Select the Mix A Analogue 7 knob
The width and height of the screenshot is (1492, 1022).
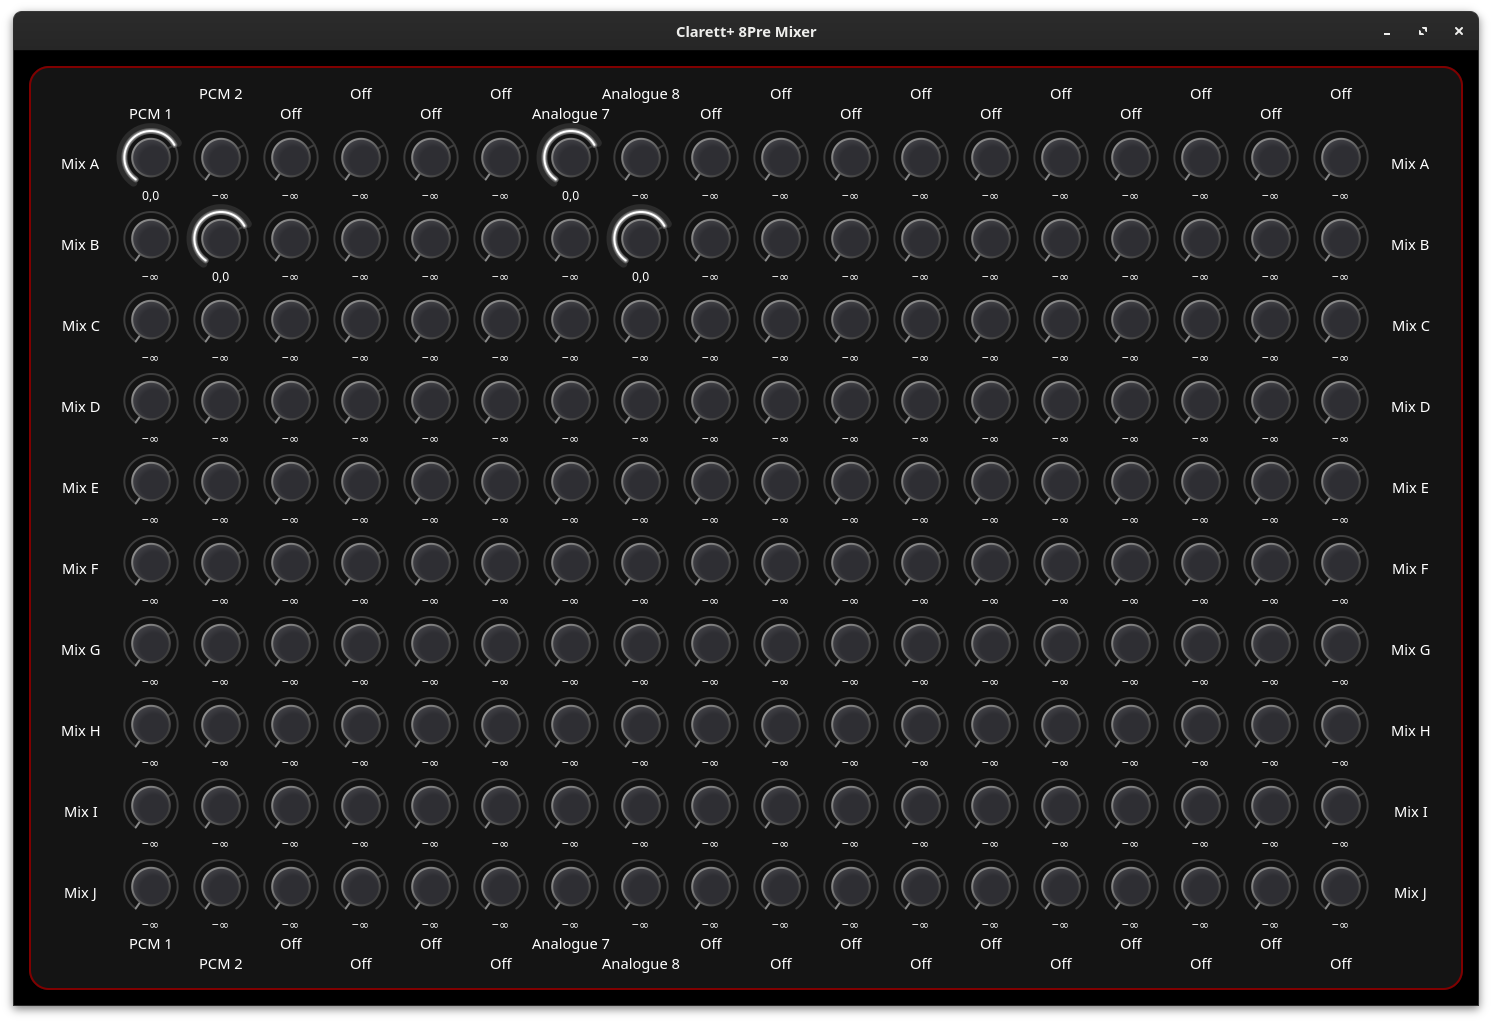(x=570, y=157)
